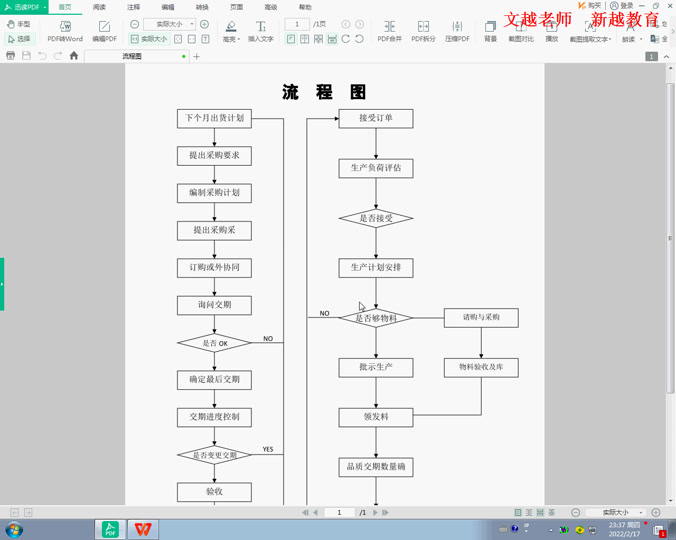Click the home icon in quick toolbar
The image size is (676, 540).
(x=74, y=56)
